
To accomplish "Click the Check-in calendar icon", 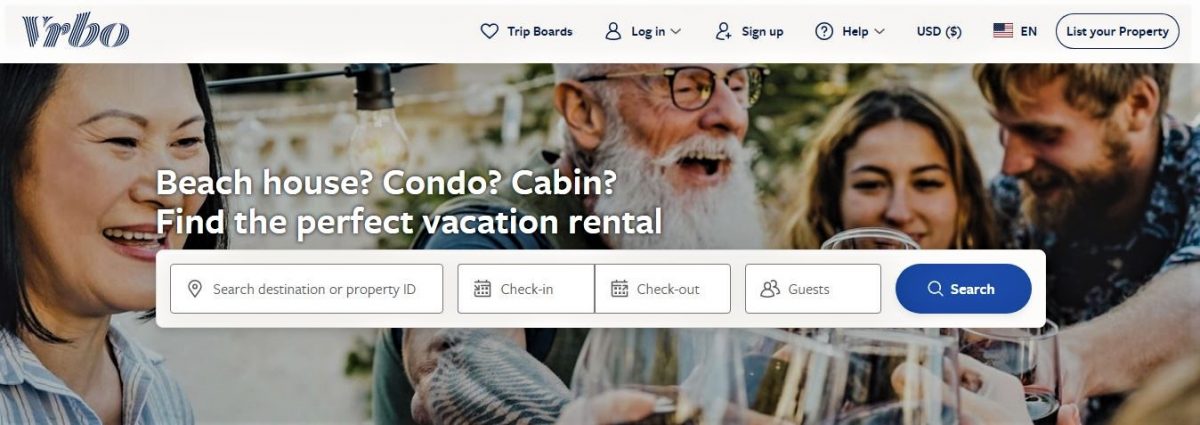I will [x=482, y=289].
